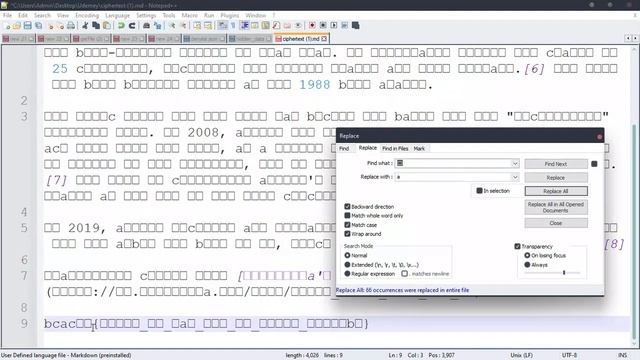Screen dimensions: 640x360
Task: Expand the Replace with history dropdown
Action: click(x=515, y=177)
